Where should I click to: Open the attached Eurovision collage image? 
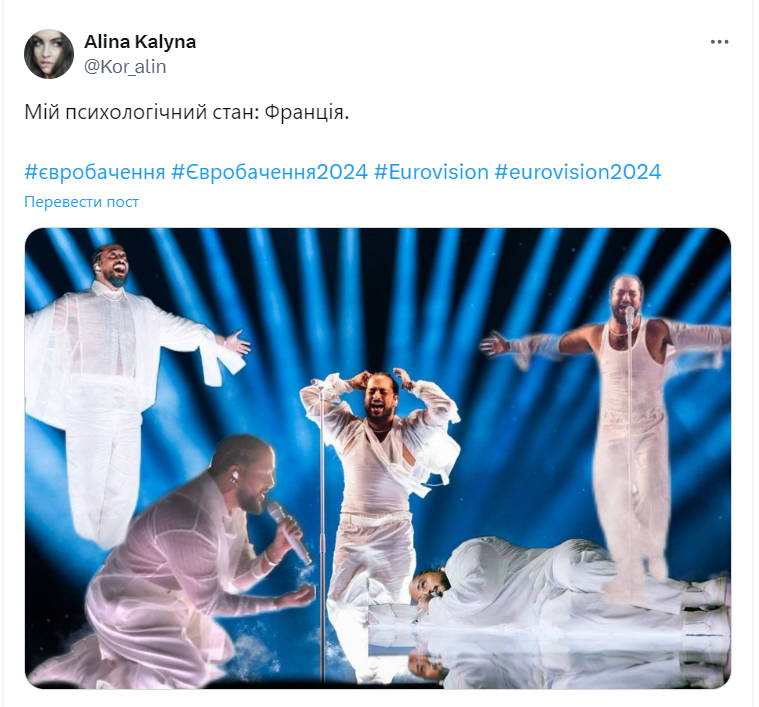(378, 458)
